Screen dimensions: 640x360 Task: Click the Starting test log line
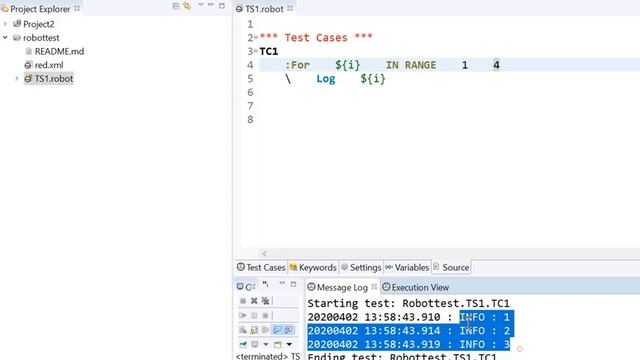[x=408, y=303]
